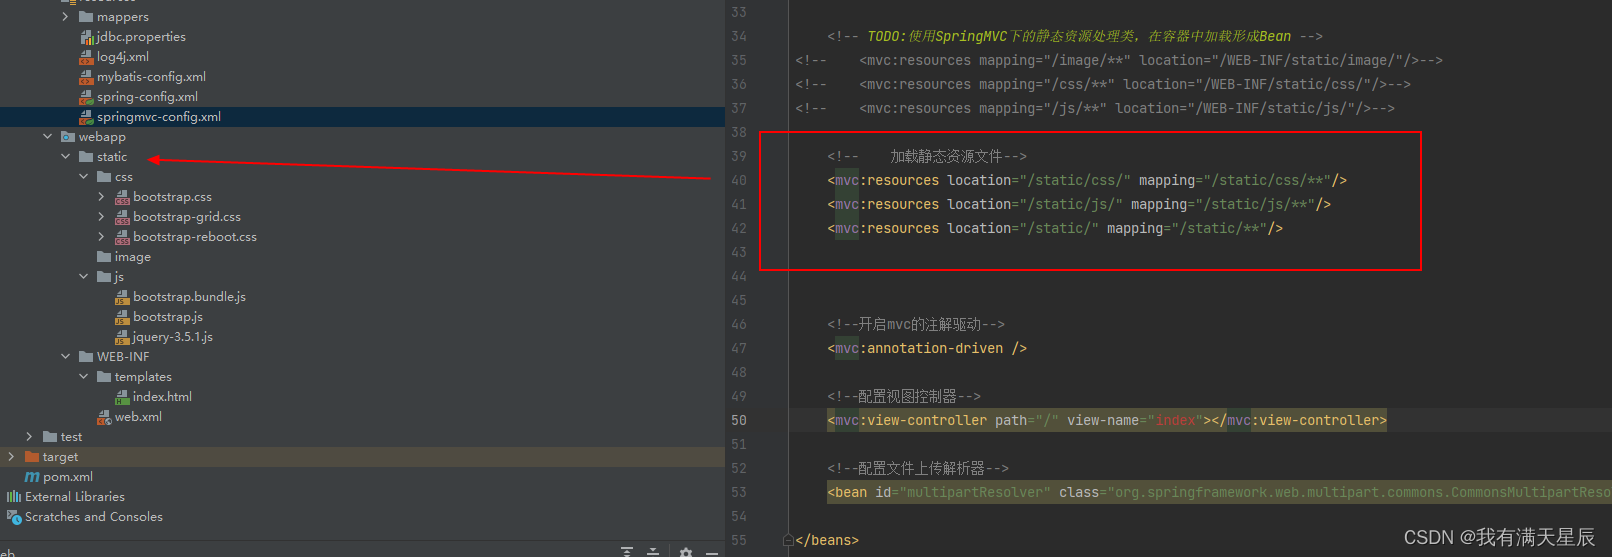Click the spring-config.xml file icon
1612x557 pixels.
coord(87,97)
